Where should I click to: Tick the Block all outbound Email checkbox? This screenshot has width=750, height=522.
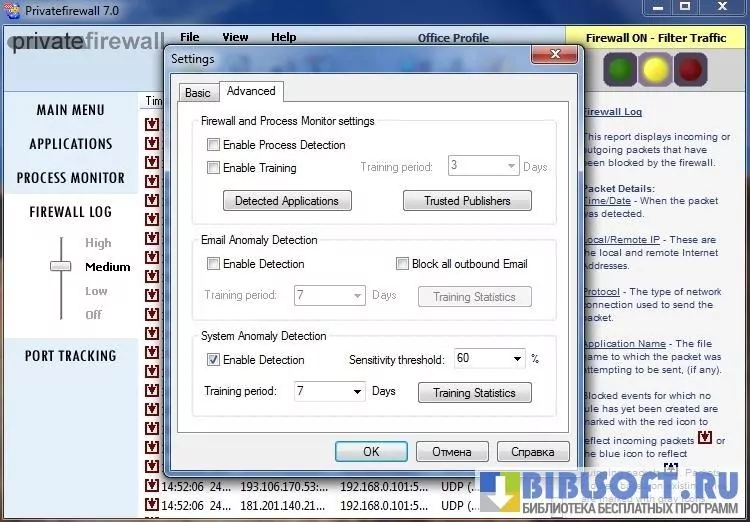coord(403,264)
